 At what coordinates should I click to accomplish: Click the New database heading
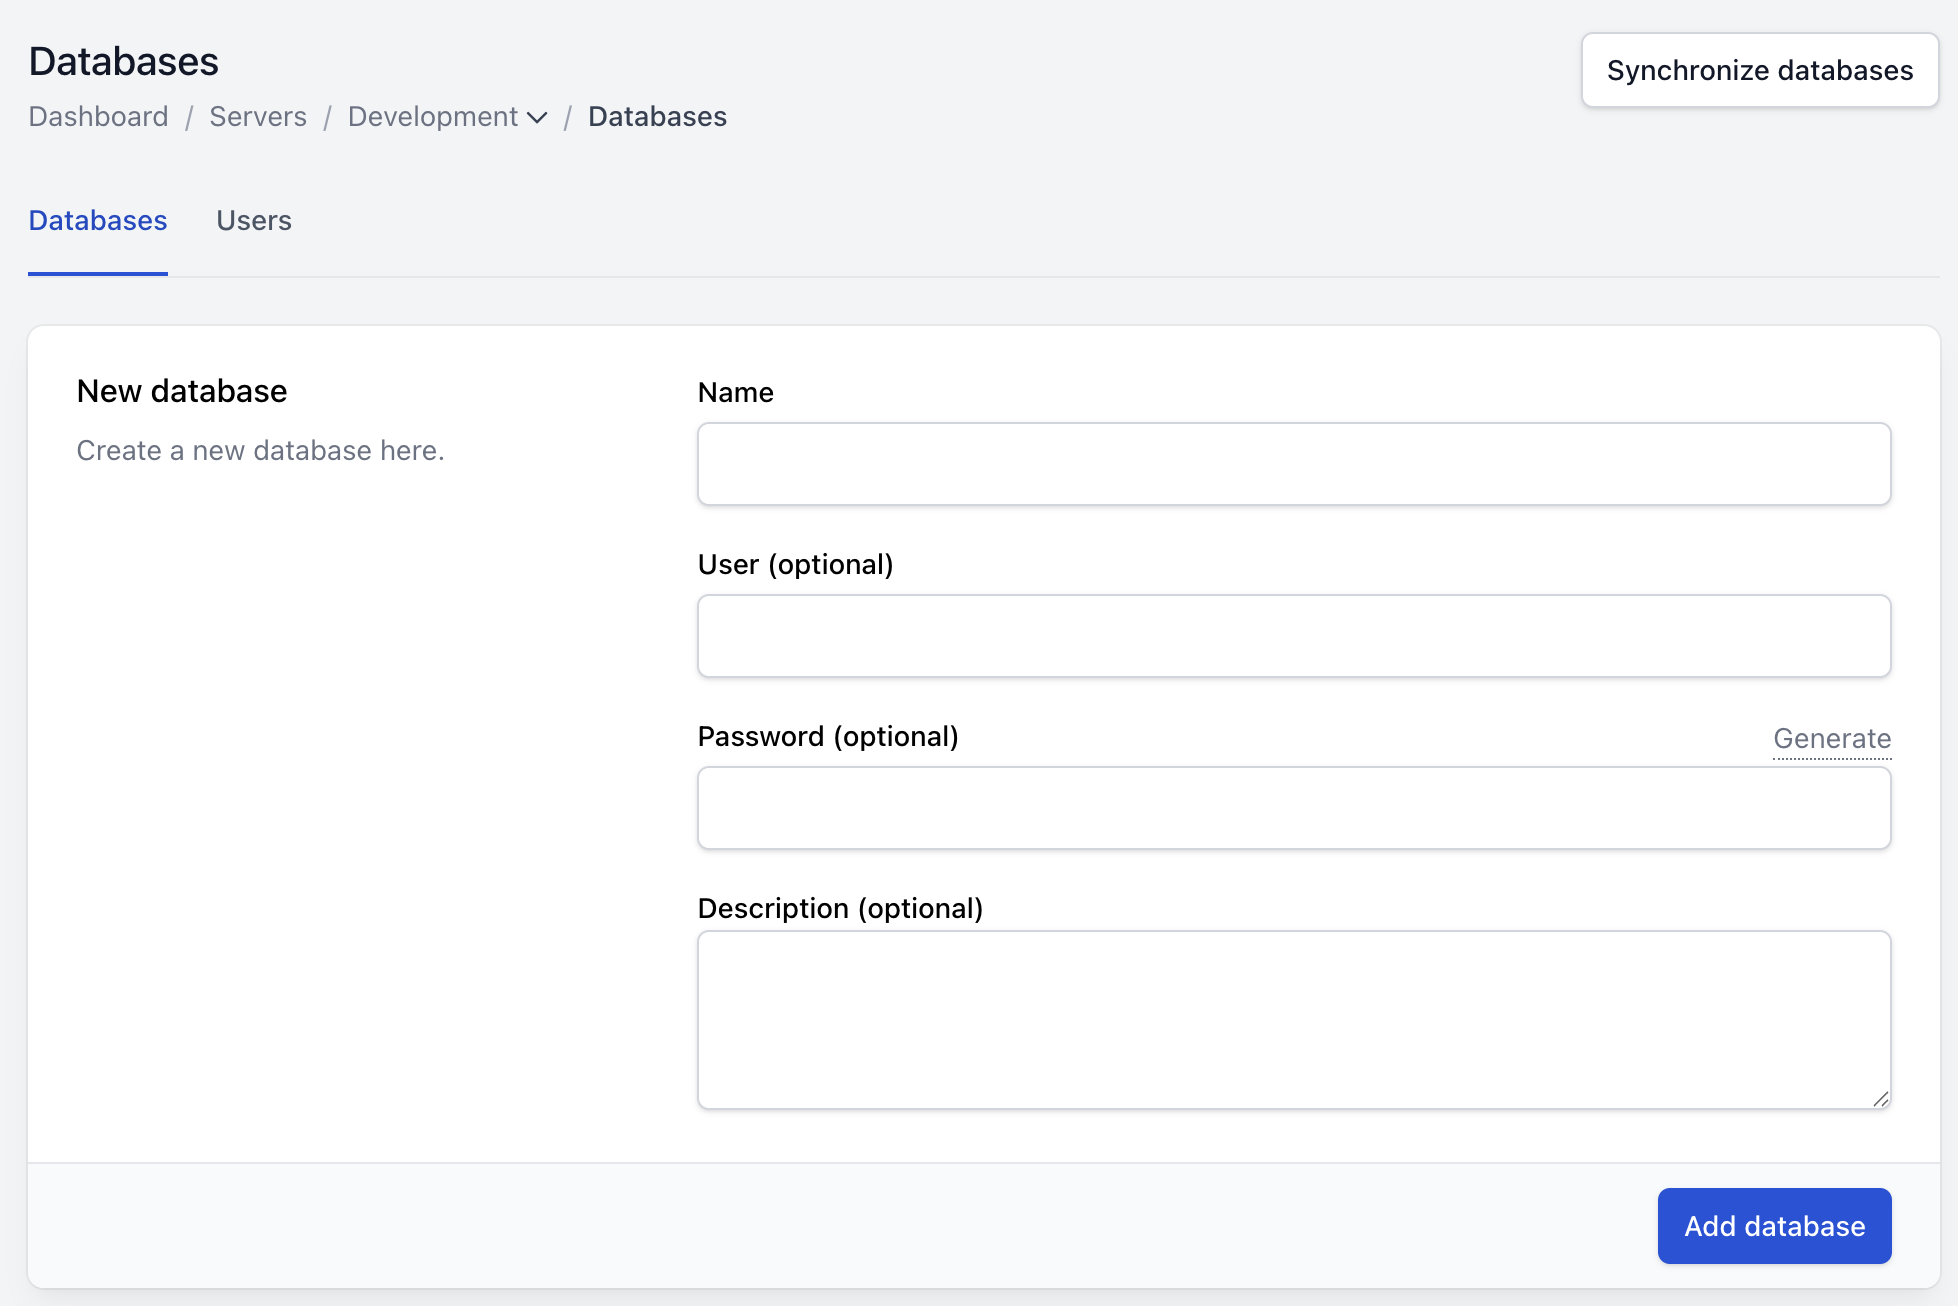point(182,391)
